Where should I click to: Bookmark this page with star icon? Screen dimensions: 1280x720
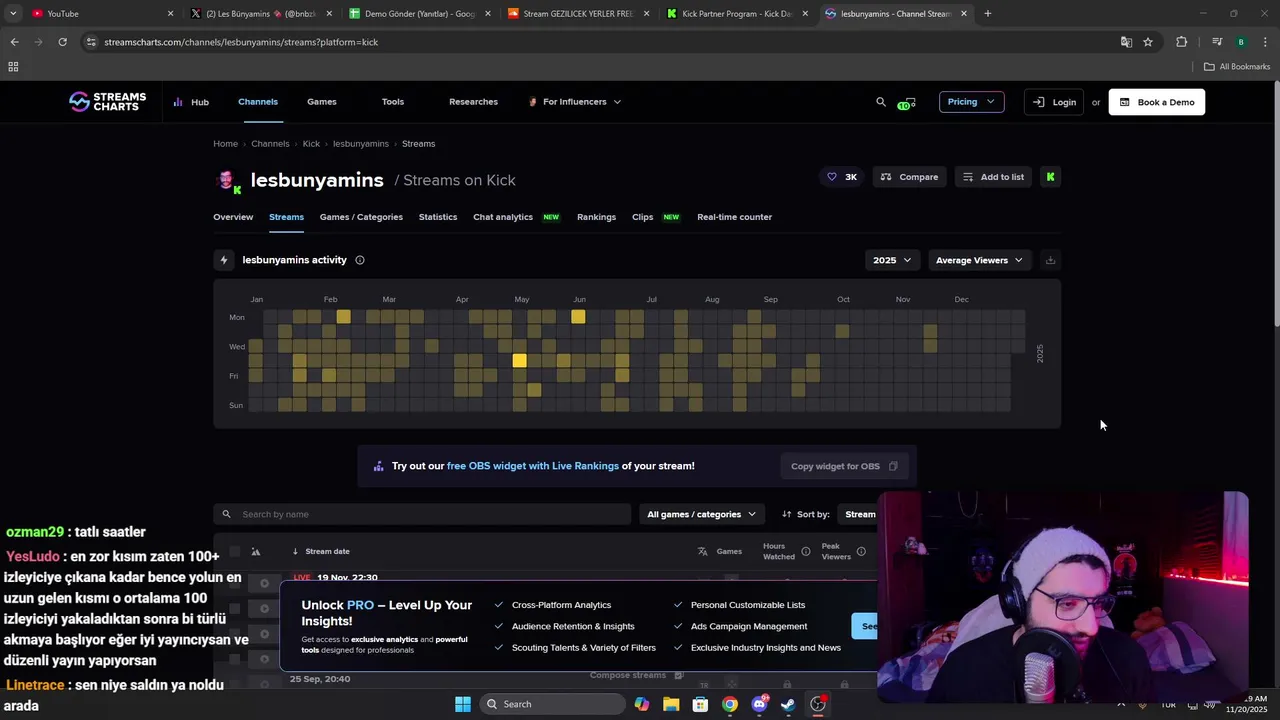(1148, 42)
